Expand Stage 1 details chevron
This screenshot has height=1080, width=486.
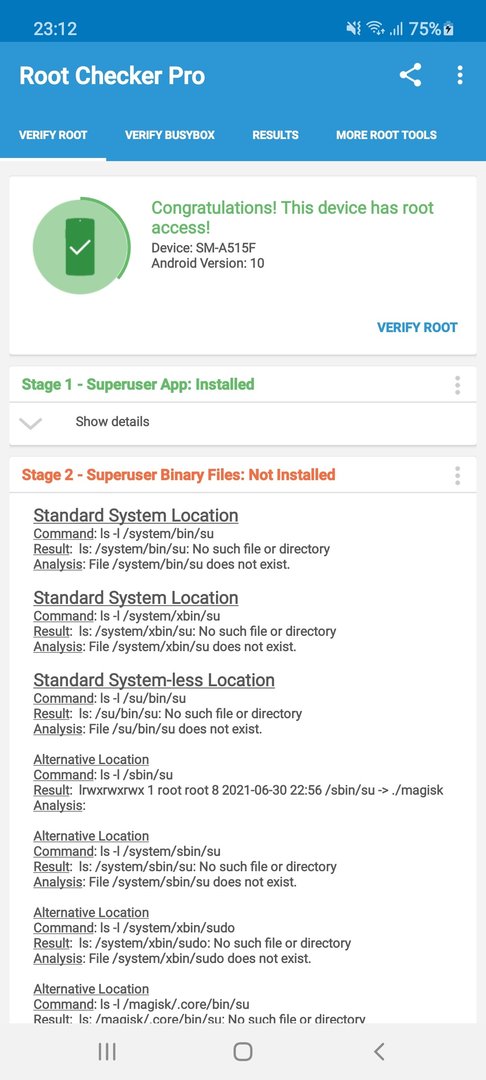pyautogui.click(x=31, y=423)
